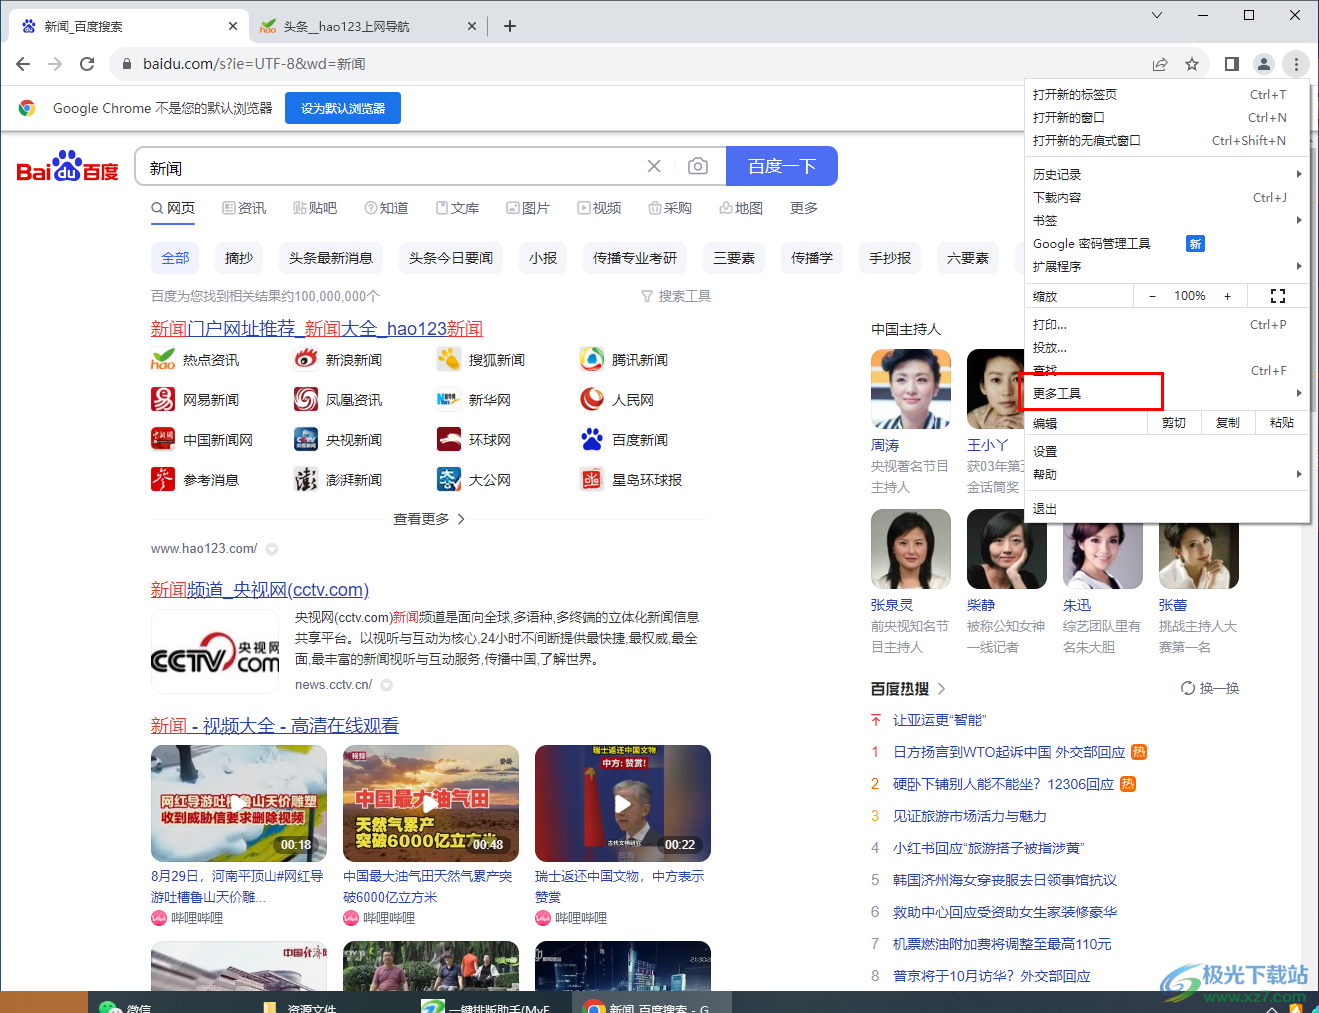Expand the 帮助 submenu

[1167, 474]
